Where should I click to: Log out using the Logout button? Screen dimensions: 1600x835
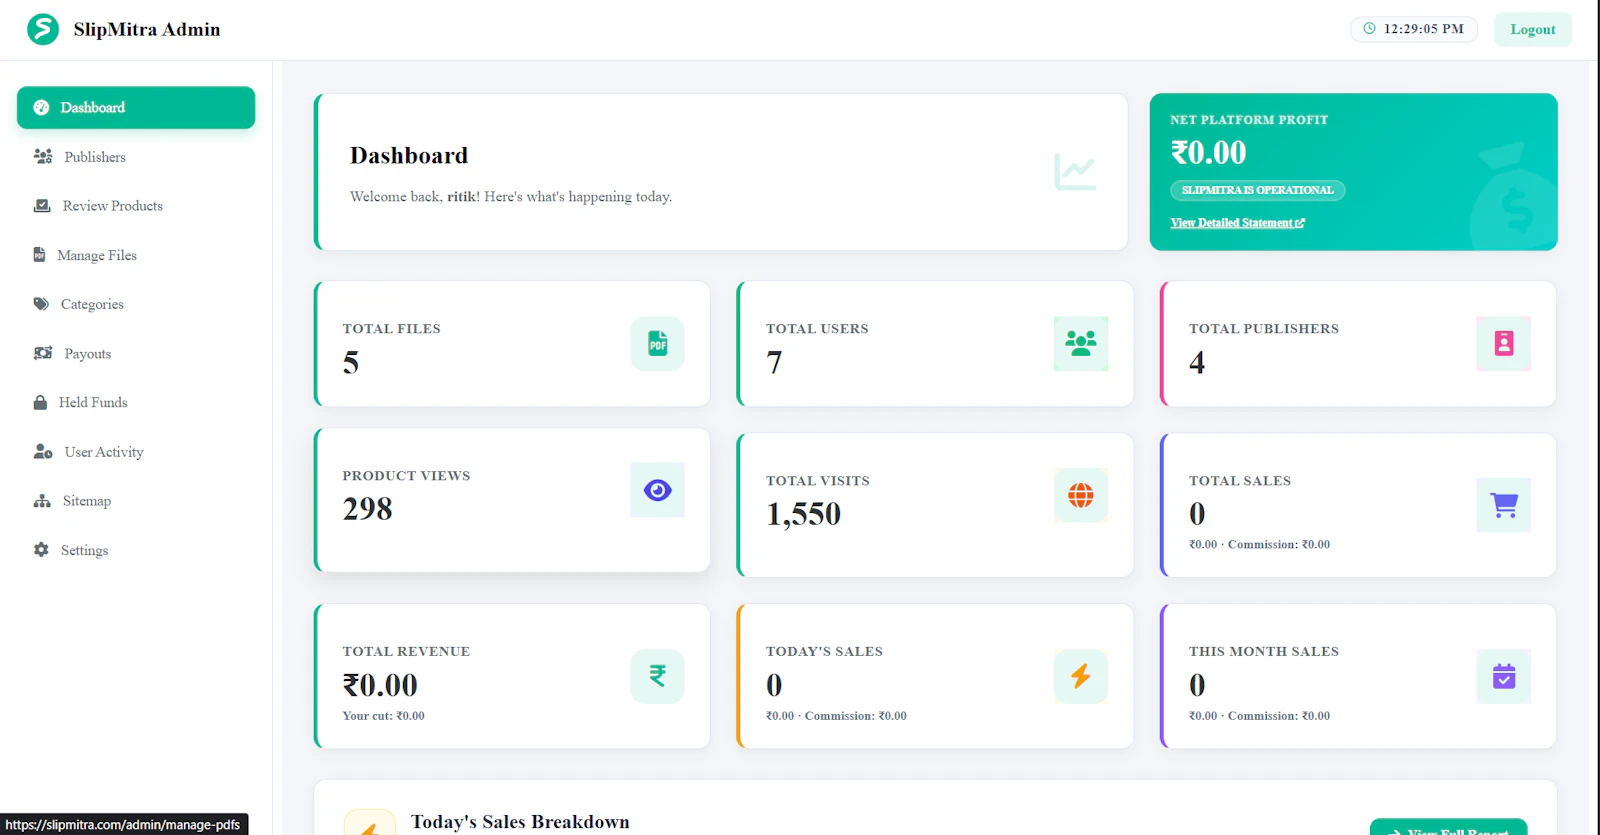(x=1533, y=29)
